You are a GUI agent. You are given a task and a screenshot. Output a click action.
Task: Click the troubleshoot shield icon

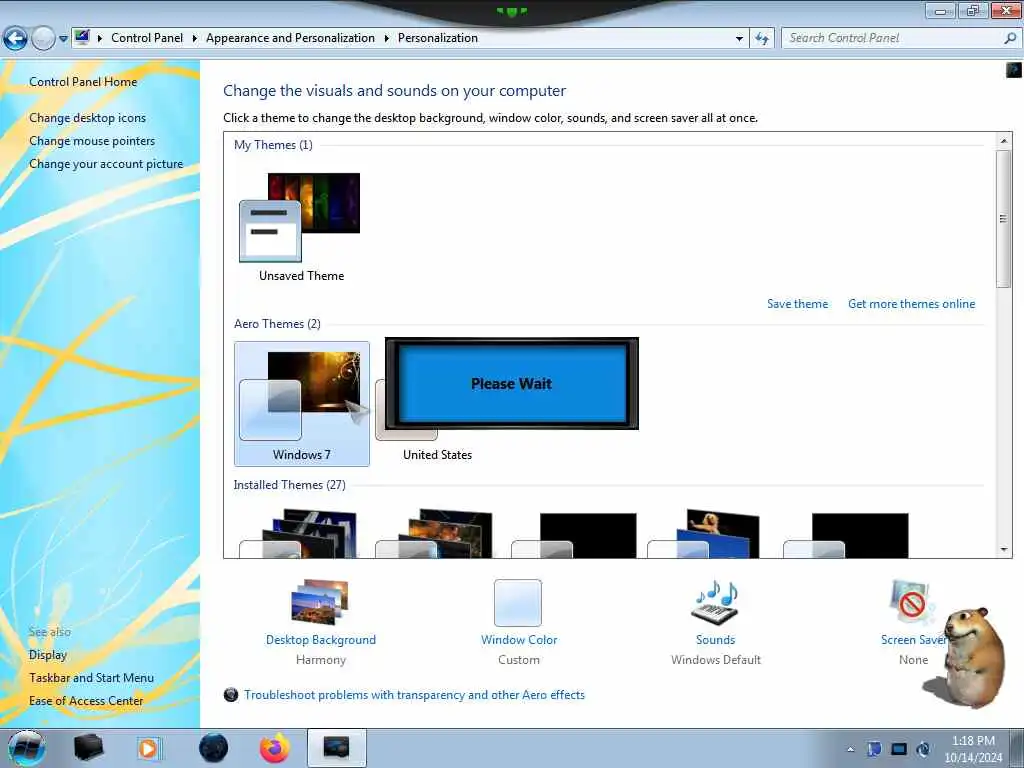(231, 695)
